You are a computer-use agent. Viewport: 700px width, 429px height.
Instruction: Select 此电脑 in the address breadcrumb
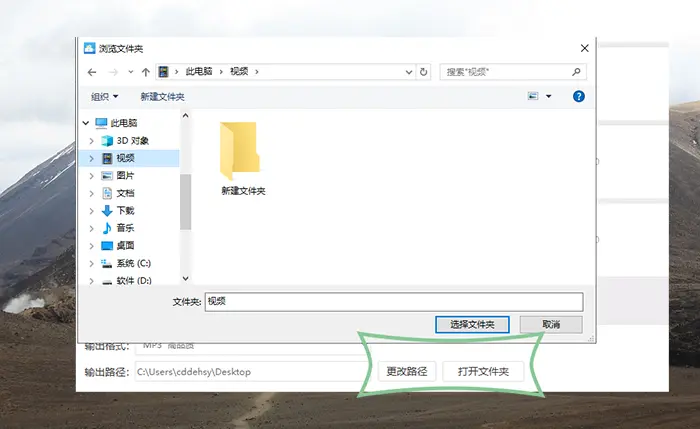click(x=199, y=71)
